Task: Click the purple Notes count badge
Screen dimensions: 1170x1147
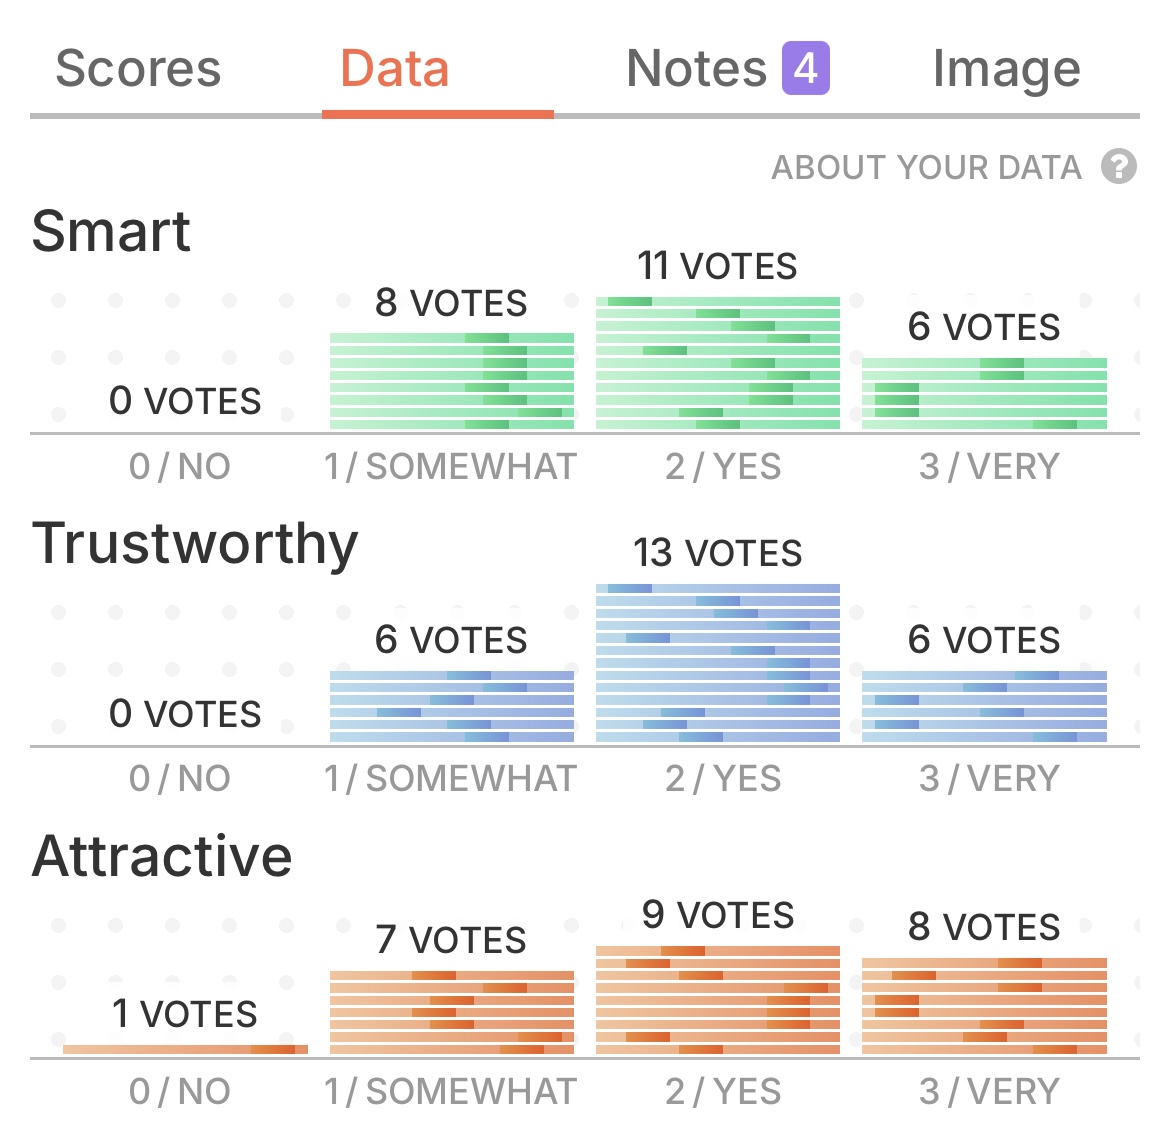Action: click(806, 69)
